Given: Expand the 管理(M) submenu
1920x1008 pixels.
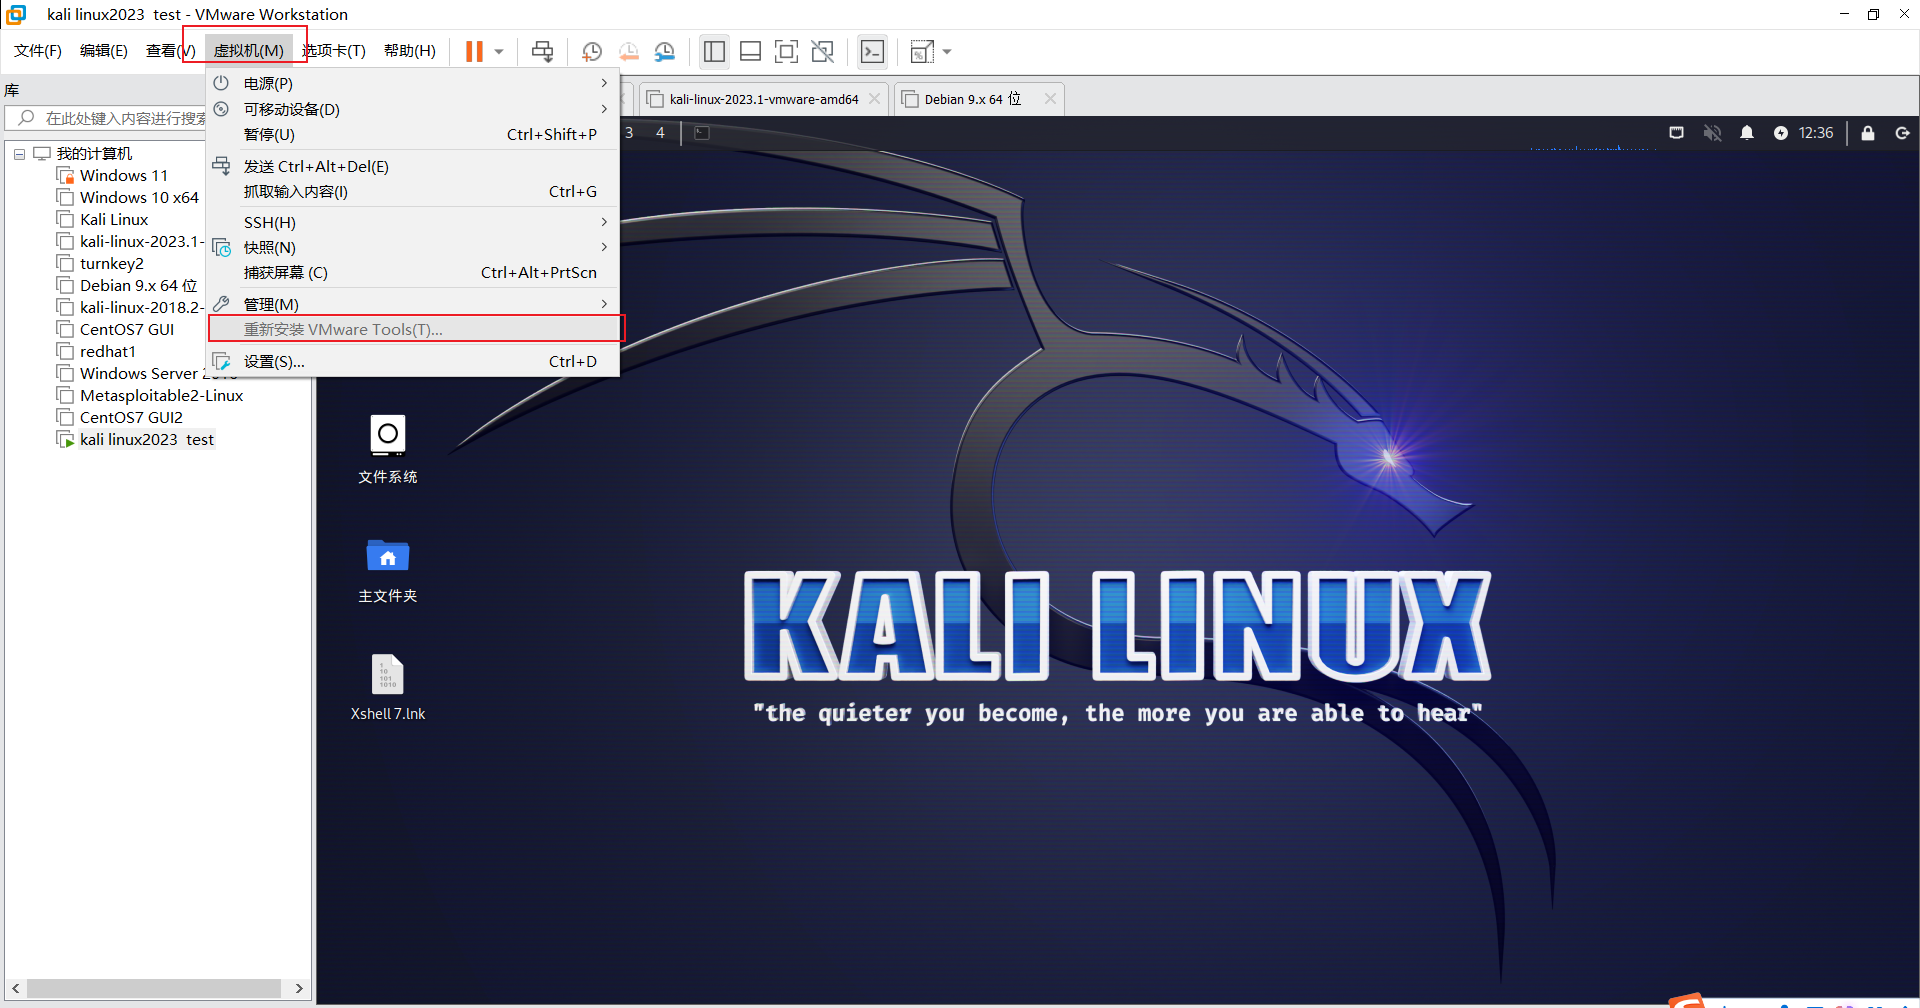Looking at the screenshot, I should coord(413,304).
